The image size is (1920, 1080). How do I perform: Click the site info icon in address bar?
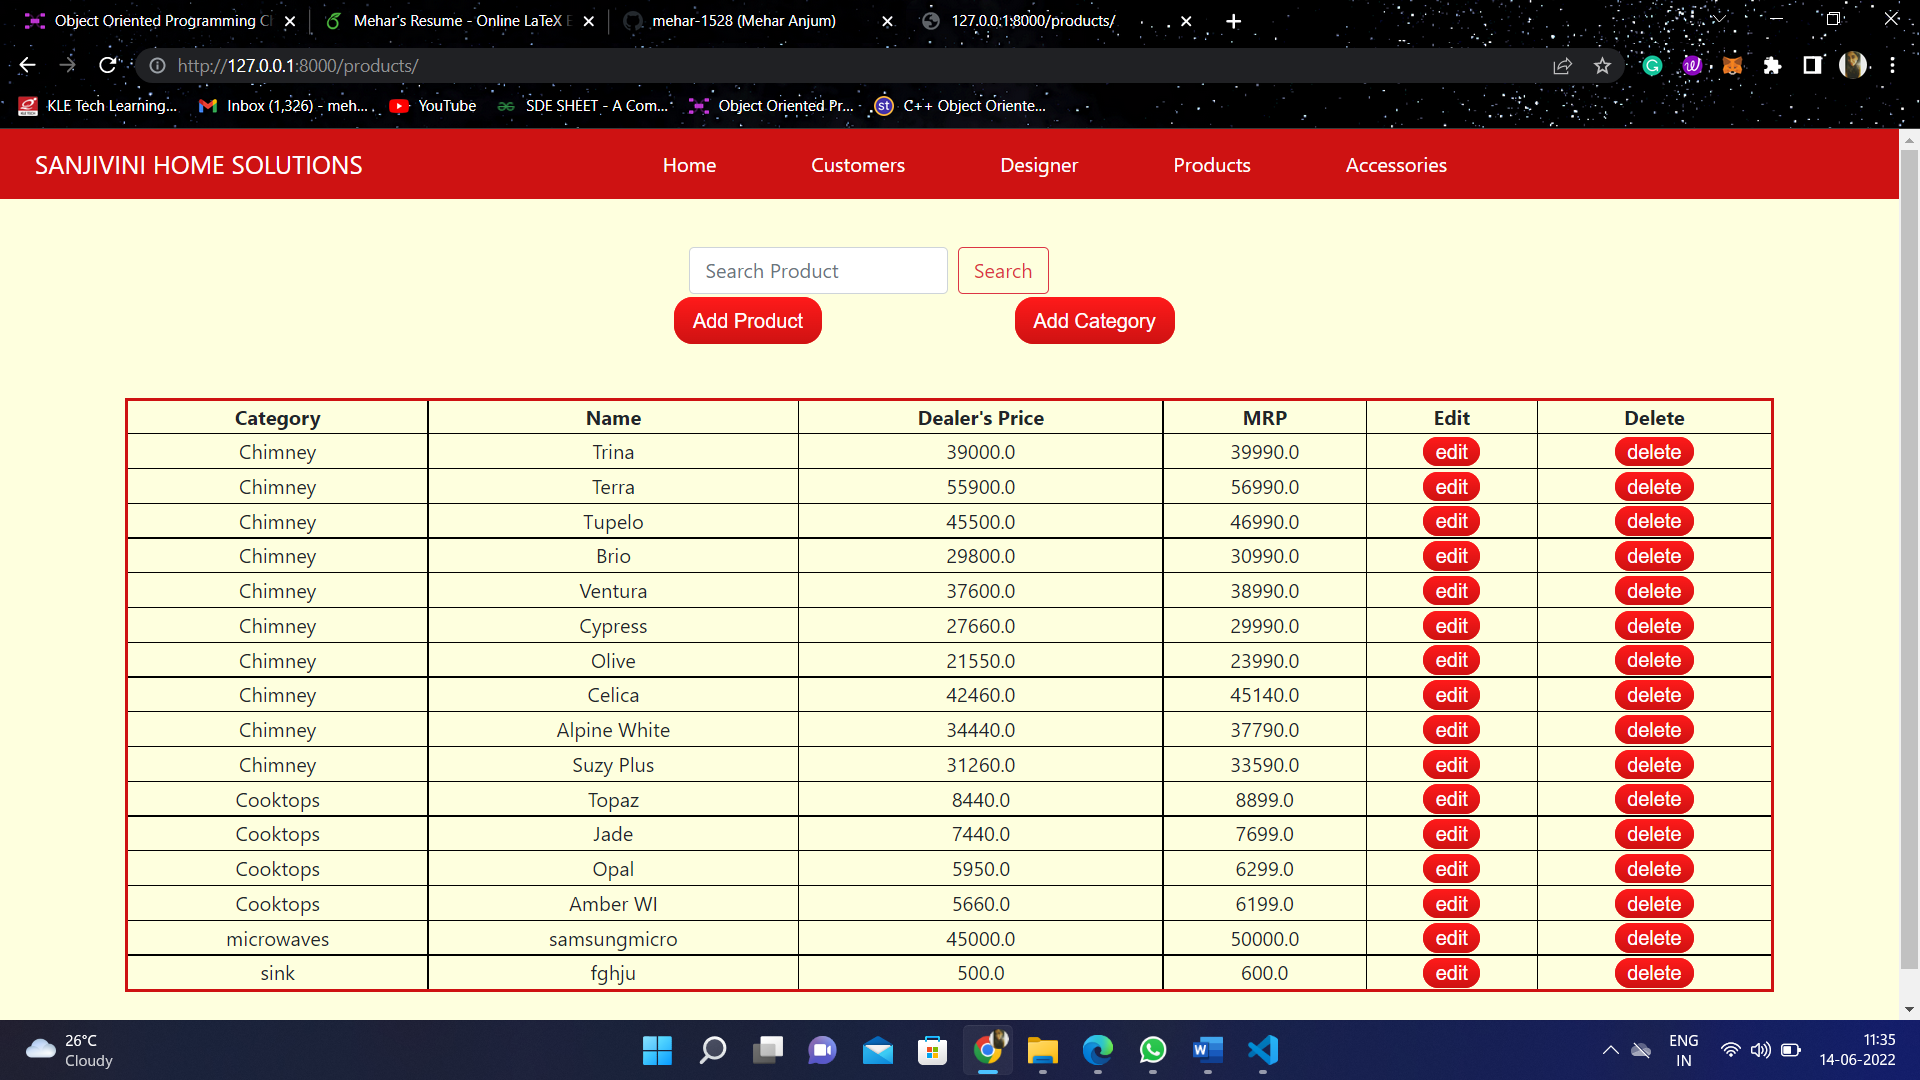click(x=157, y=66)
